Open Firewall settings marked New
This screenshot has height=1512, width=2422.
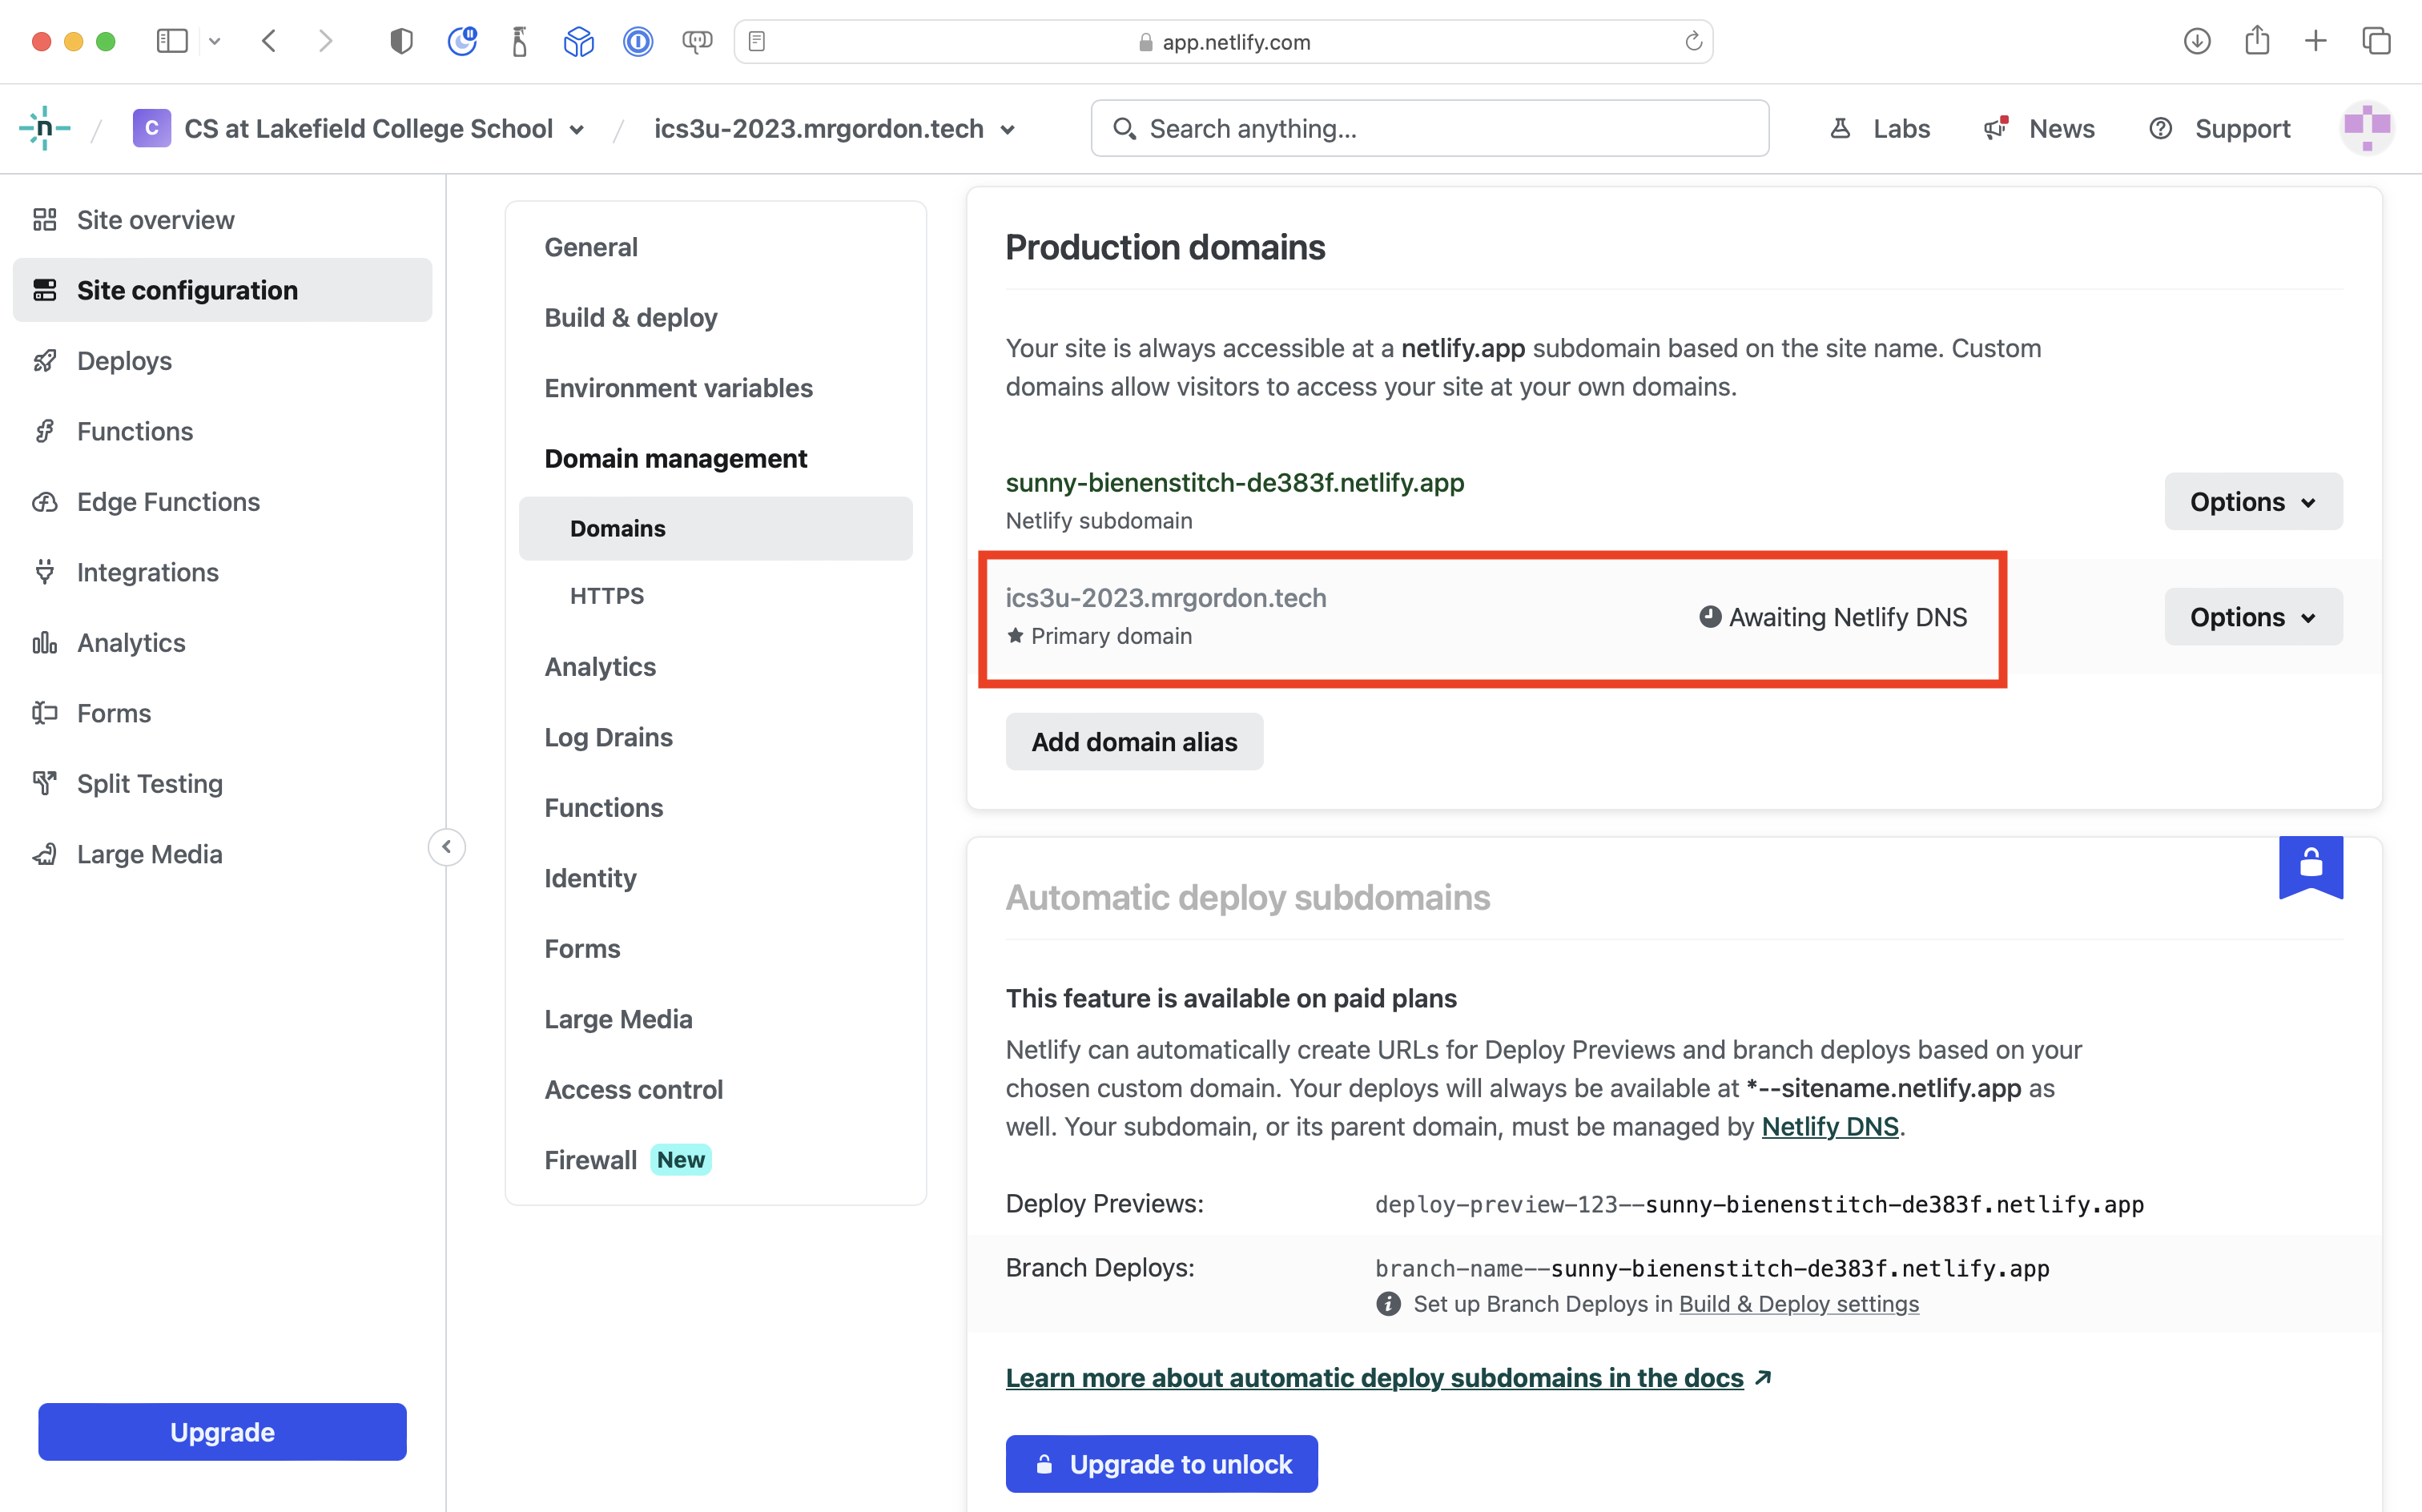coord(628,1160)
